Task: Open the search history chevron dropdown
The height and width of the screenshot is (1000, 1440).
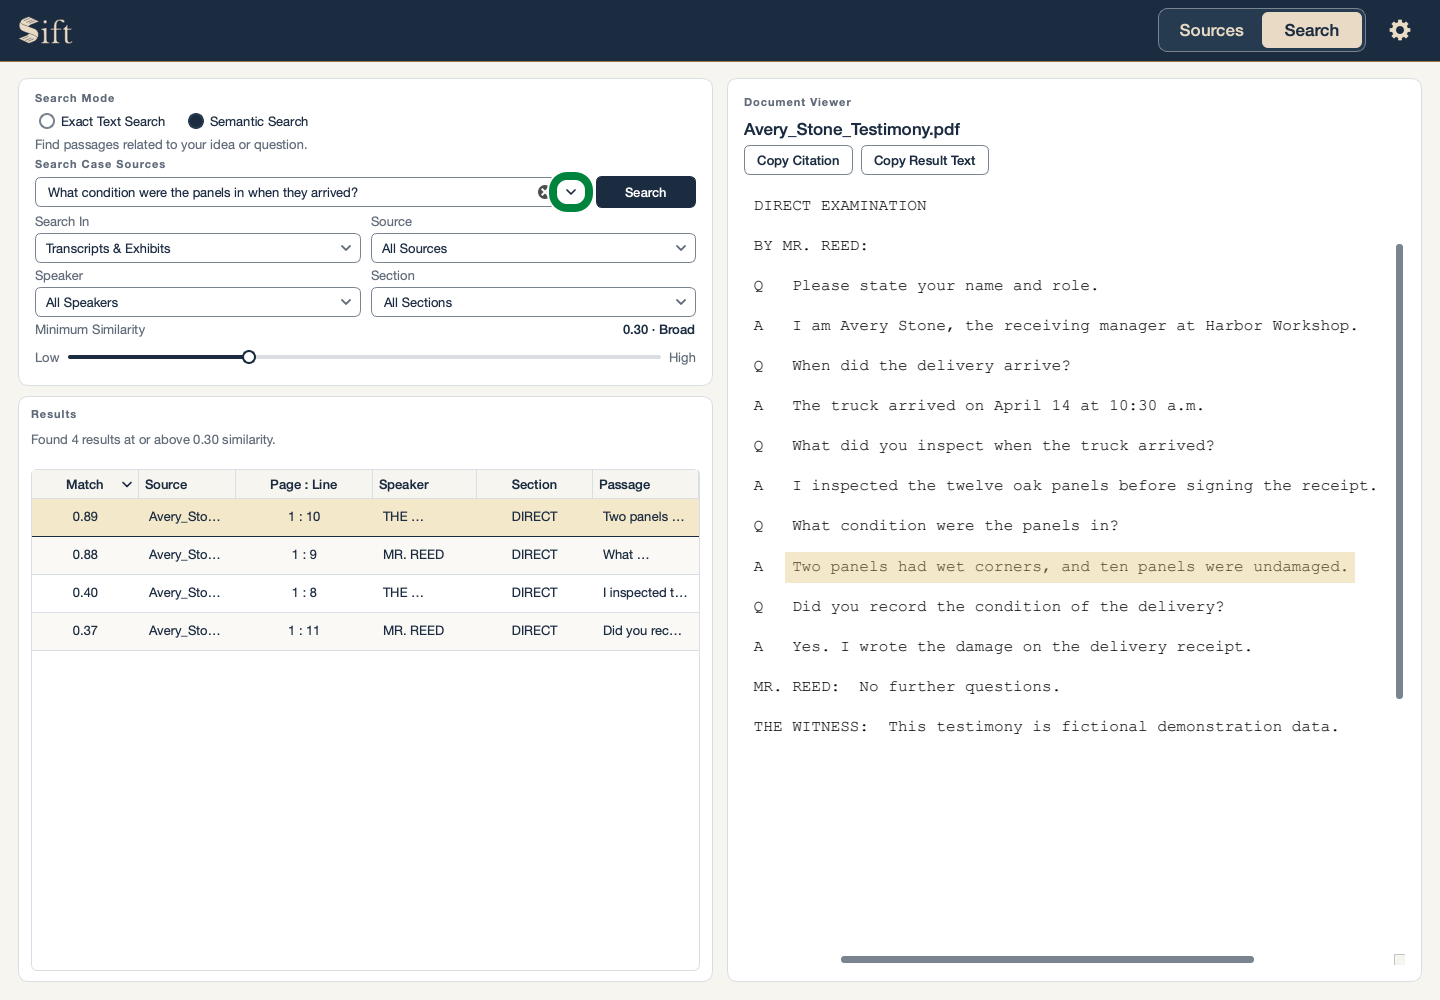Action: point(571,192)
